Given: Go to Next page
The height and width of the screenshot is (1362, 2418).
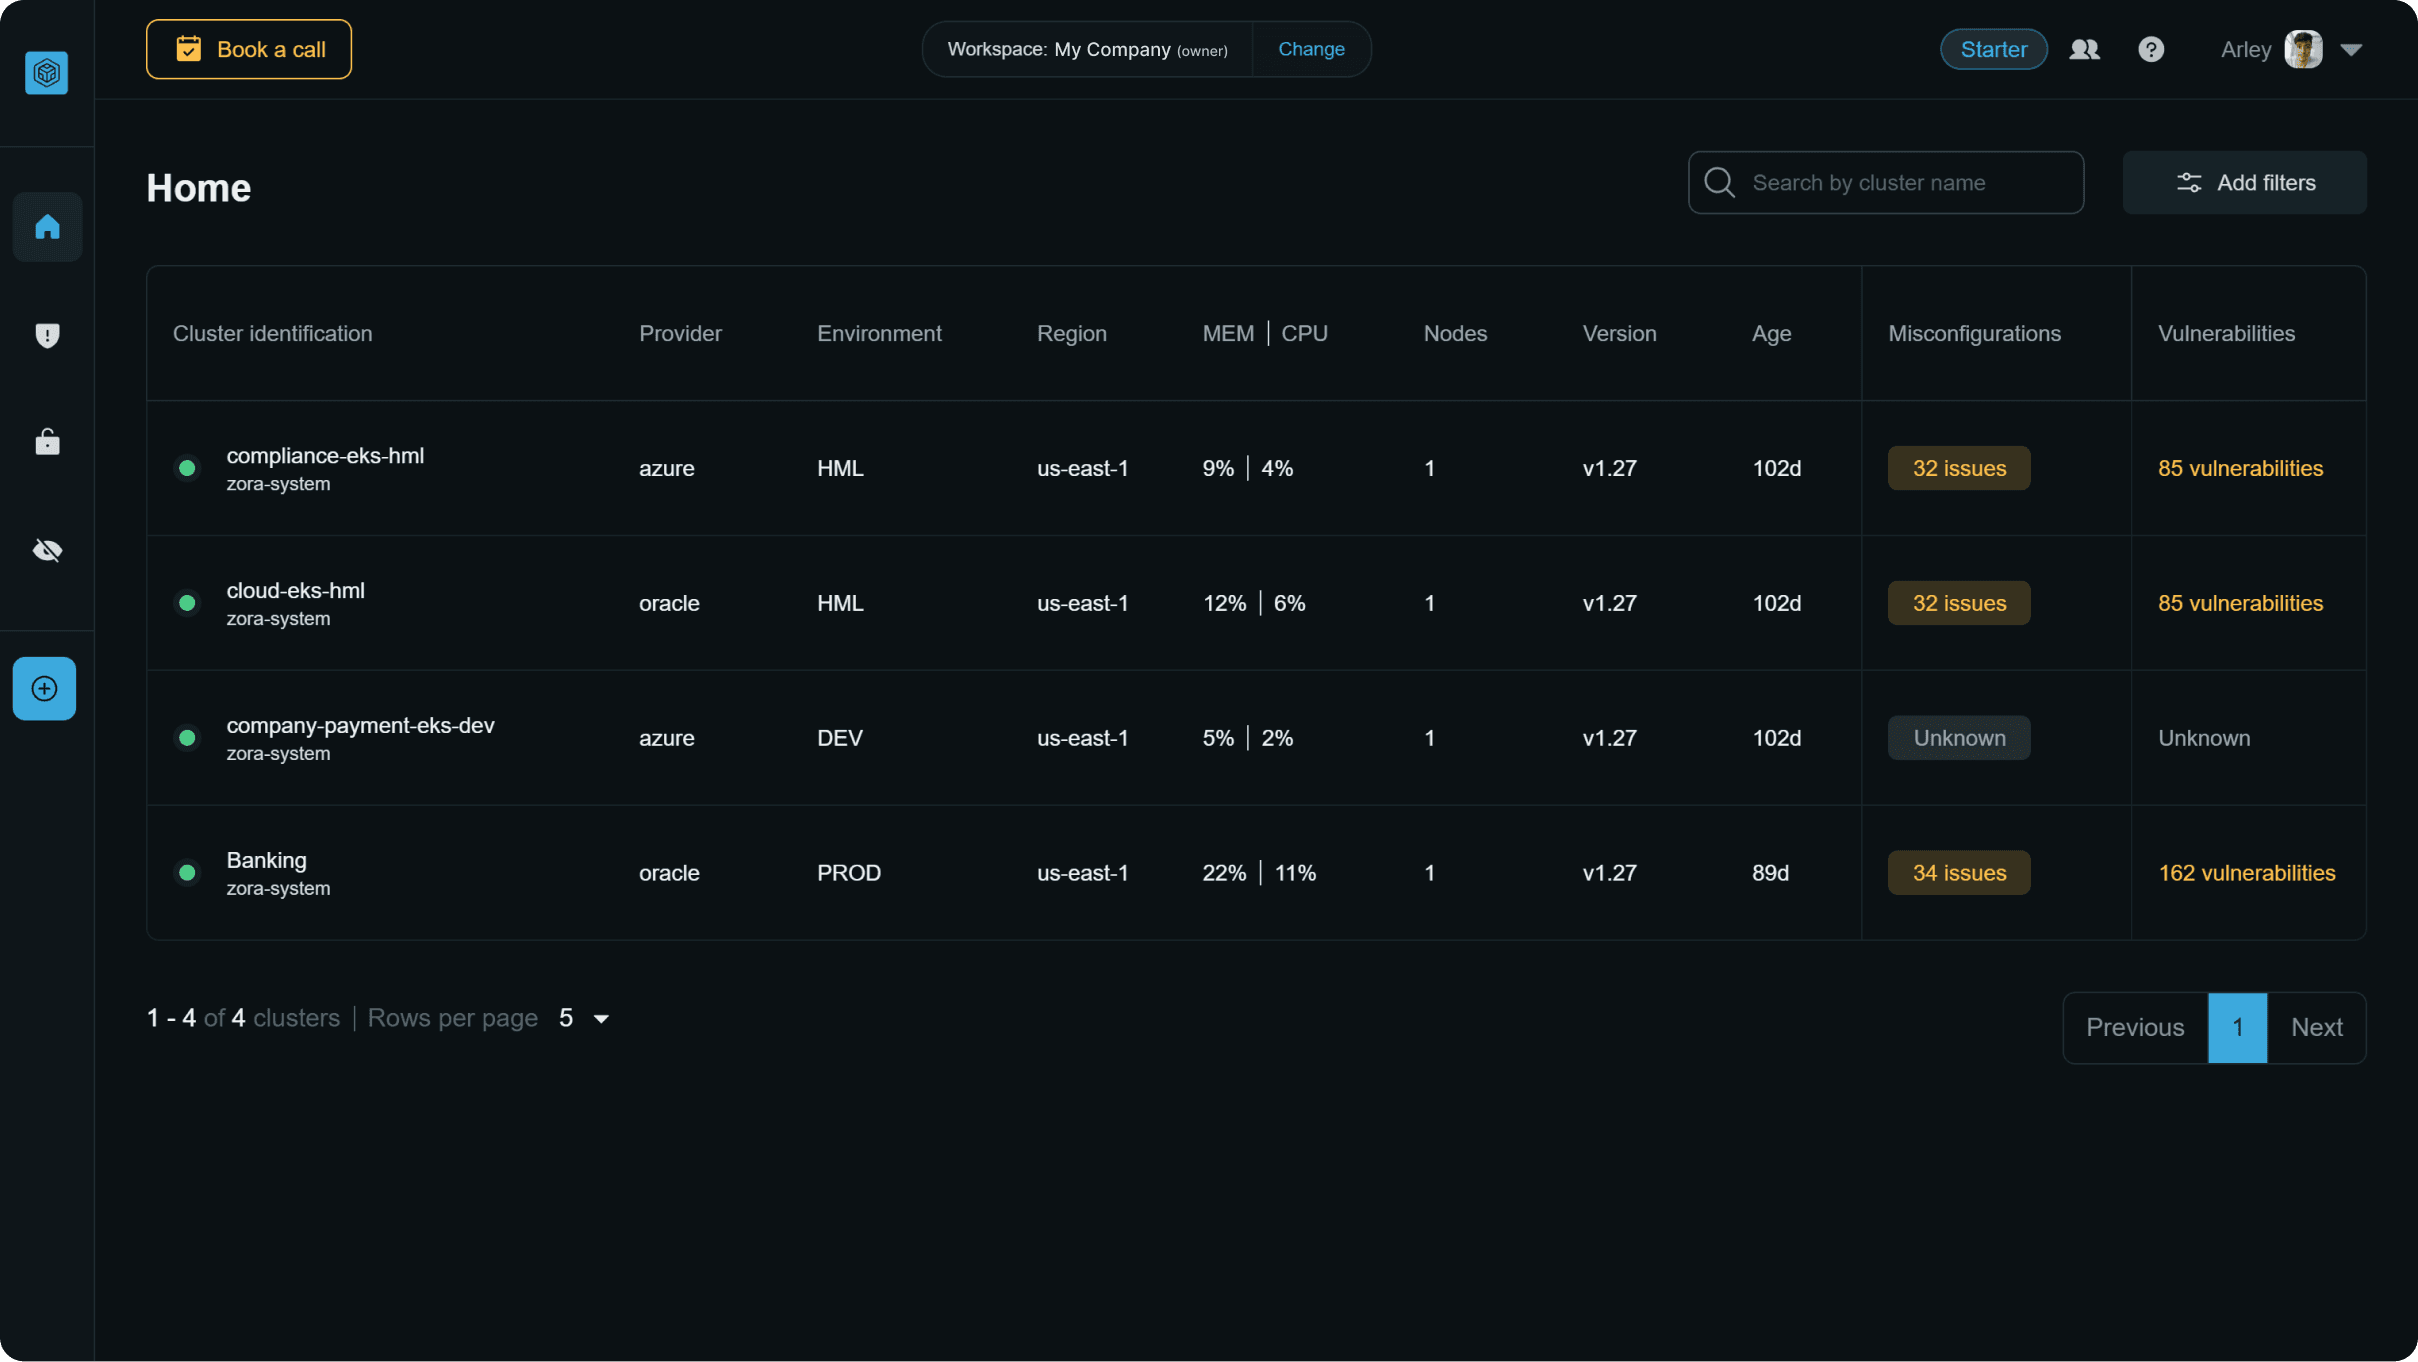Looking at the screenshot, I should pyautogui.click(x=2316, y=1027).
